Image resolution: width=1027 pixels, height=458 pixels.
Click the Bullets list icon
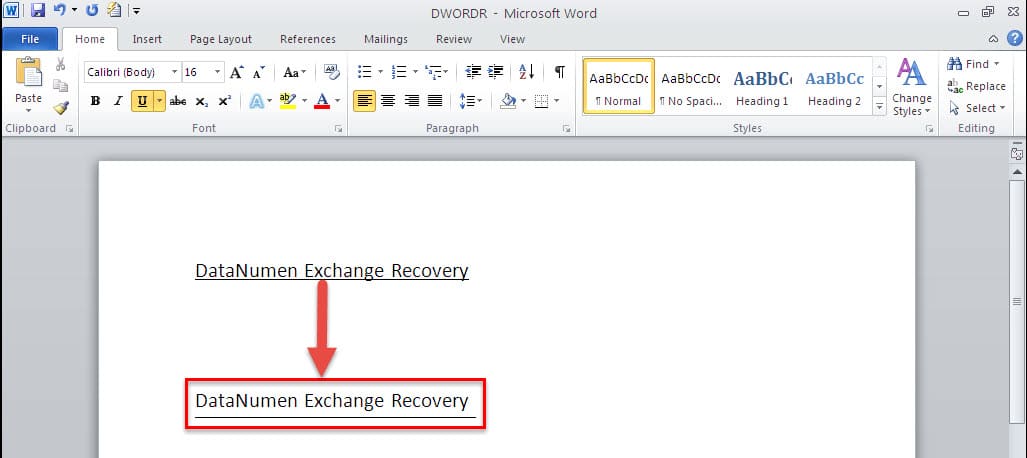pos(365,72)
